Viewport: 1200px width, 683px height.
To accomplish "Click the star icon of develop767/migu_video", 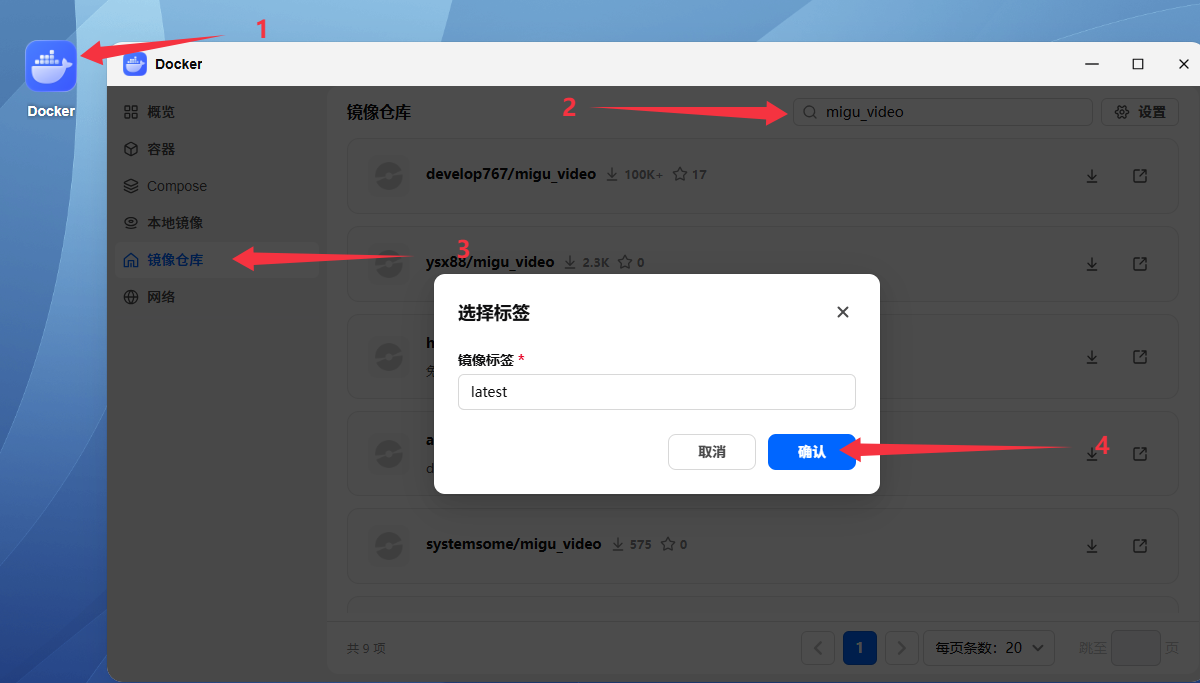I will pyautogui.click(x=680, y=174).
